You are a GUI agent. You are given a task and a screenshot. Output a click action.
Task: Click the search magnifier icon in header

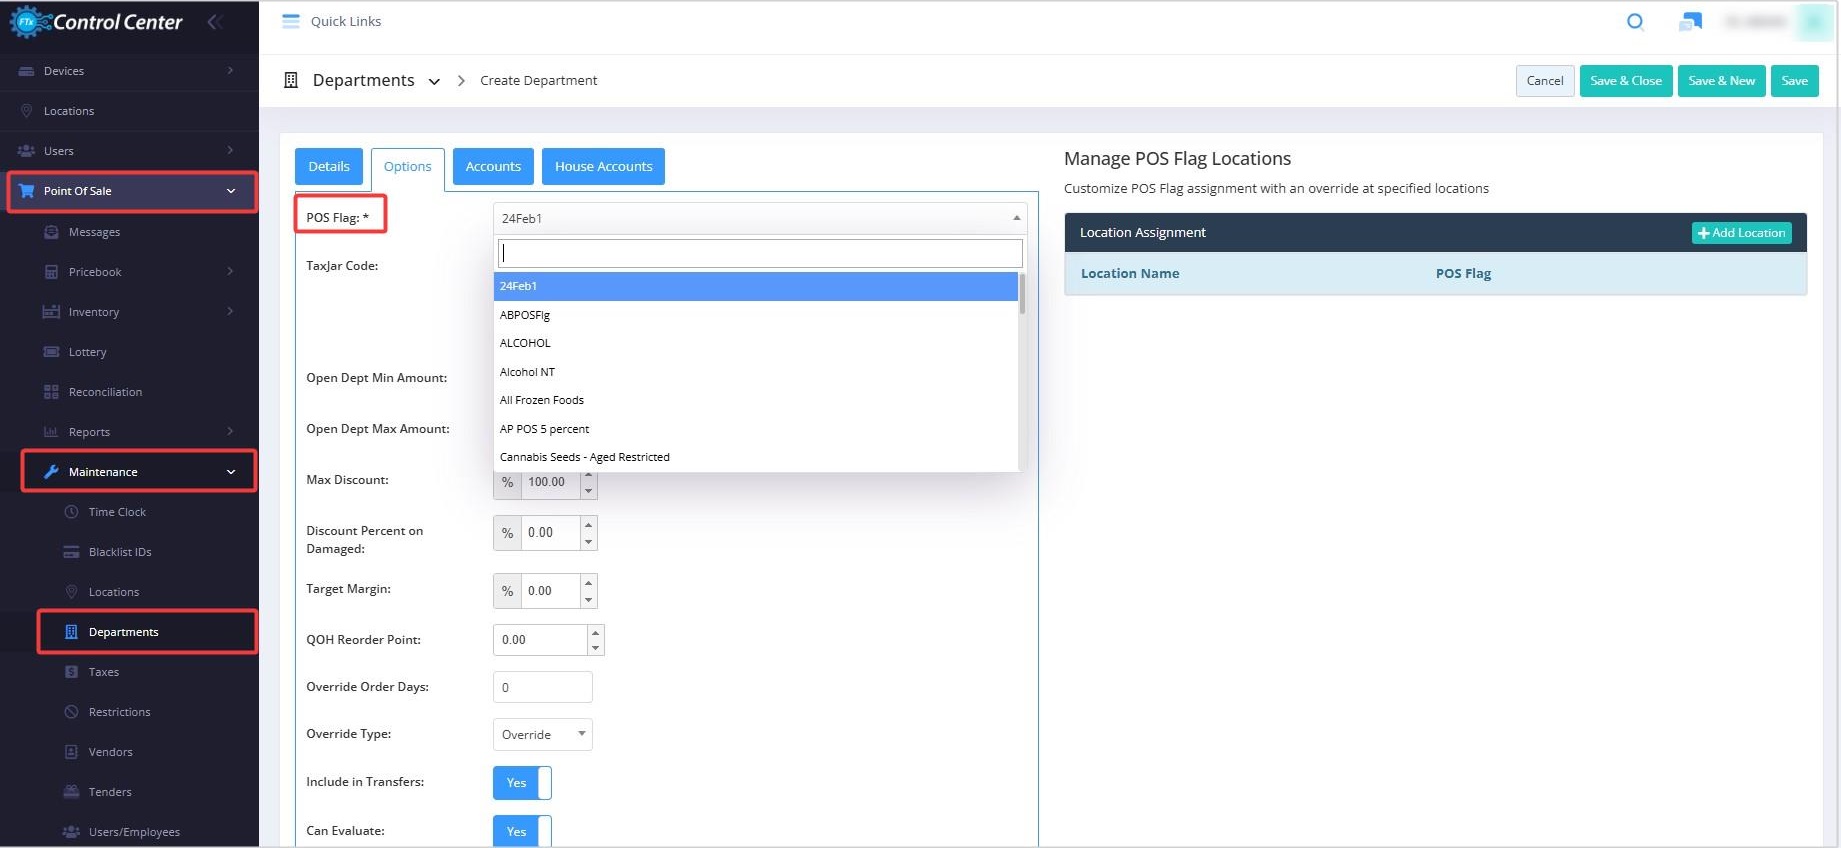1635,22
